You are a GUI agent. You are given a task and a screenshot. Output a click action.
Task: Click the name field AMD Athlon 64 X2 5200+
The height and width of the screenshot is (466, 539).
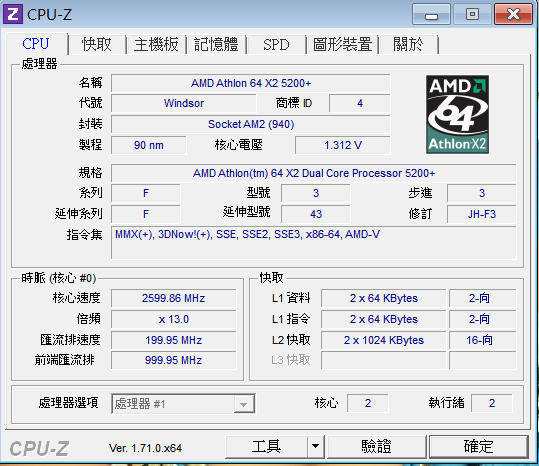[251, 84]
